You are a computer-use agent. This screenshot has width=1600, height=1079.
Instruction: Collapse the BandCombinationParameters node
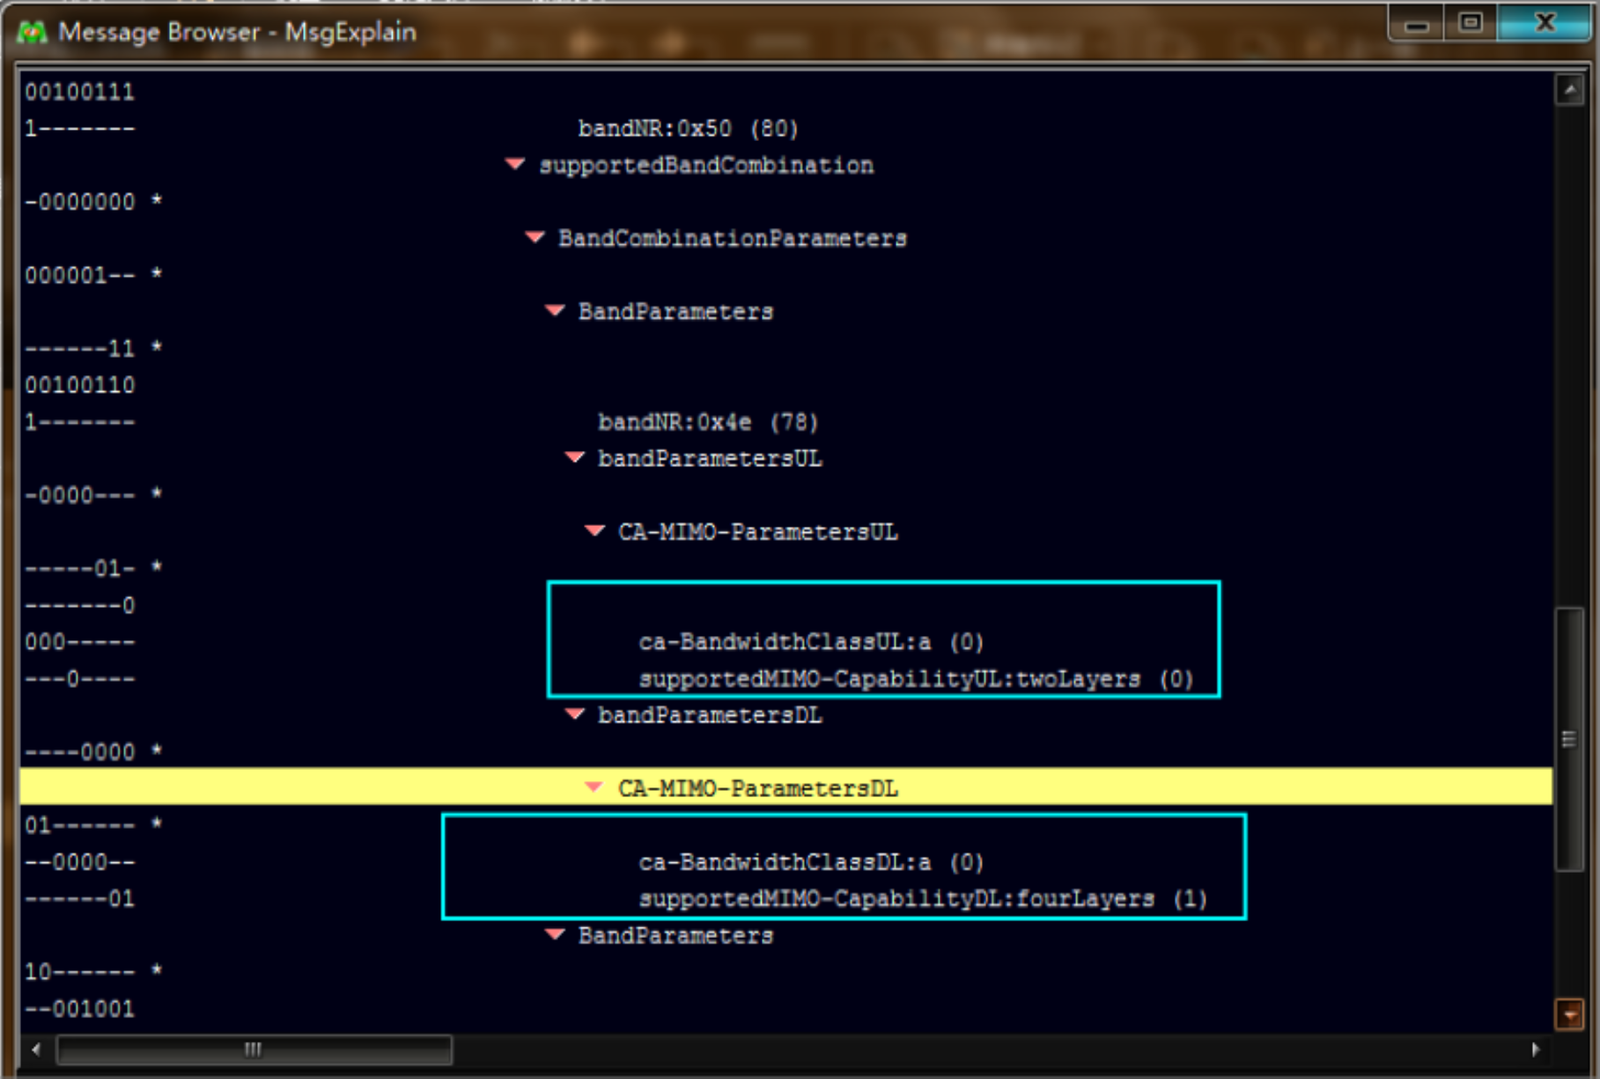pyautogui.click(x=535, y=237)
